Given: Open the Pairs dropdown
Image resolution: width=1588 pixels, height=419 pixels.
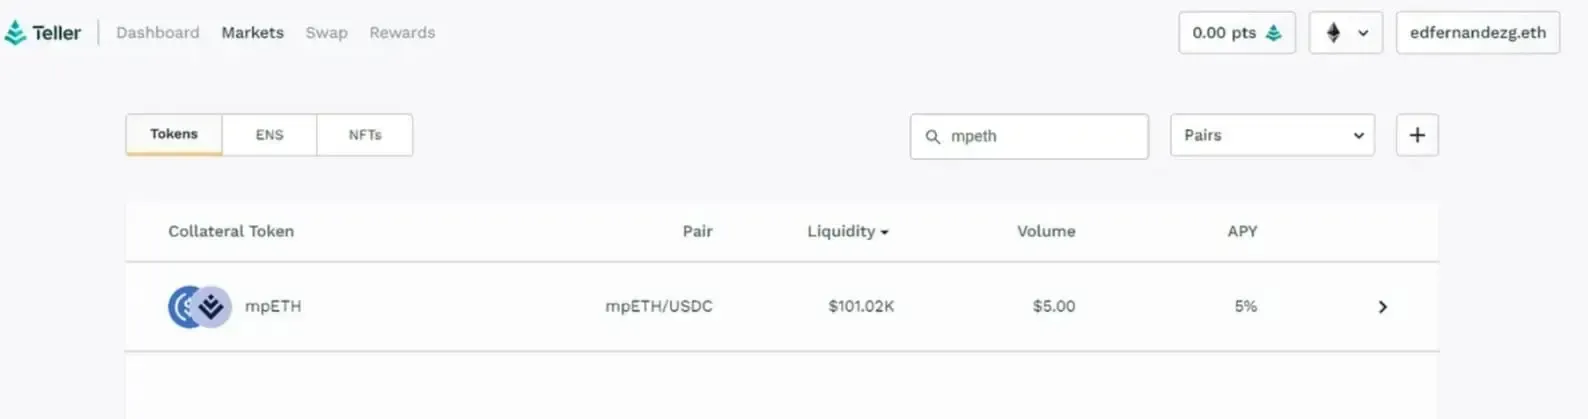Looking at the screenshot, I should point(1272,135).
